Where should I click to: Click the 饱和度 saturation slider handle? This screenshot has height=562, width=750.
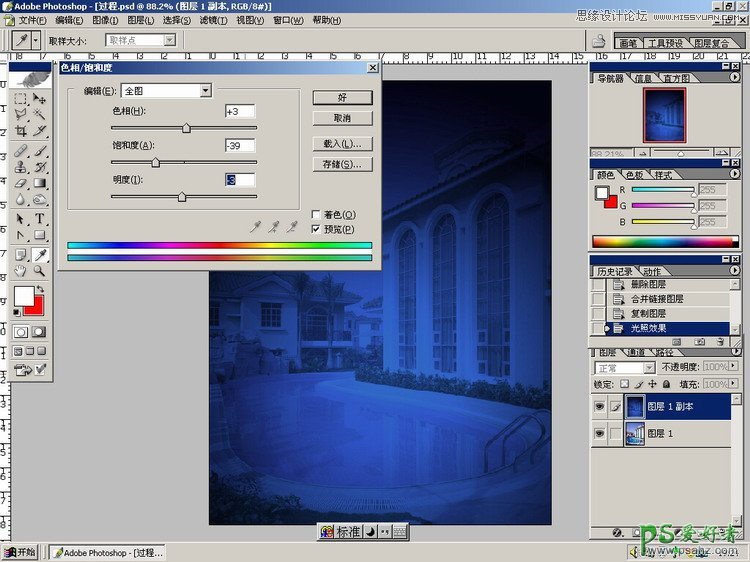[155, 162]
